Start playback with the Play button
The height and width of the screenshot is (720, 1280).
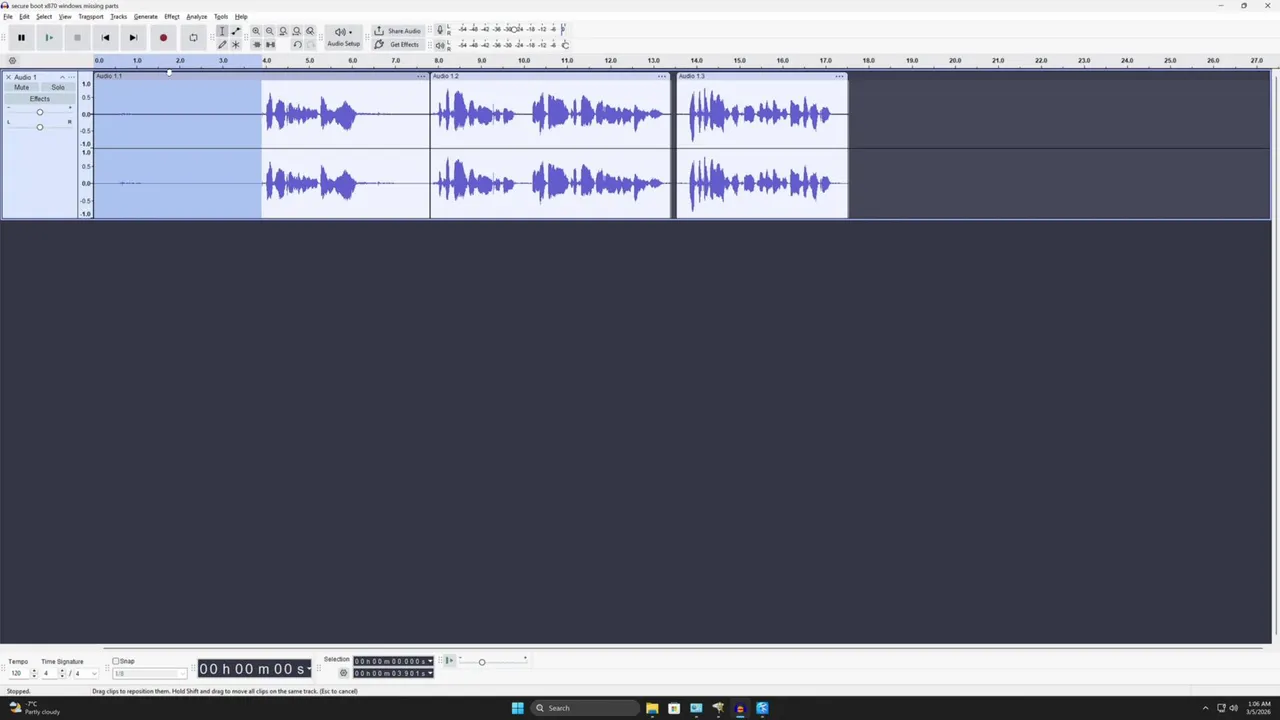tap(49, 38)
